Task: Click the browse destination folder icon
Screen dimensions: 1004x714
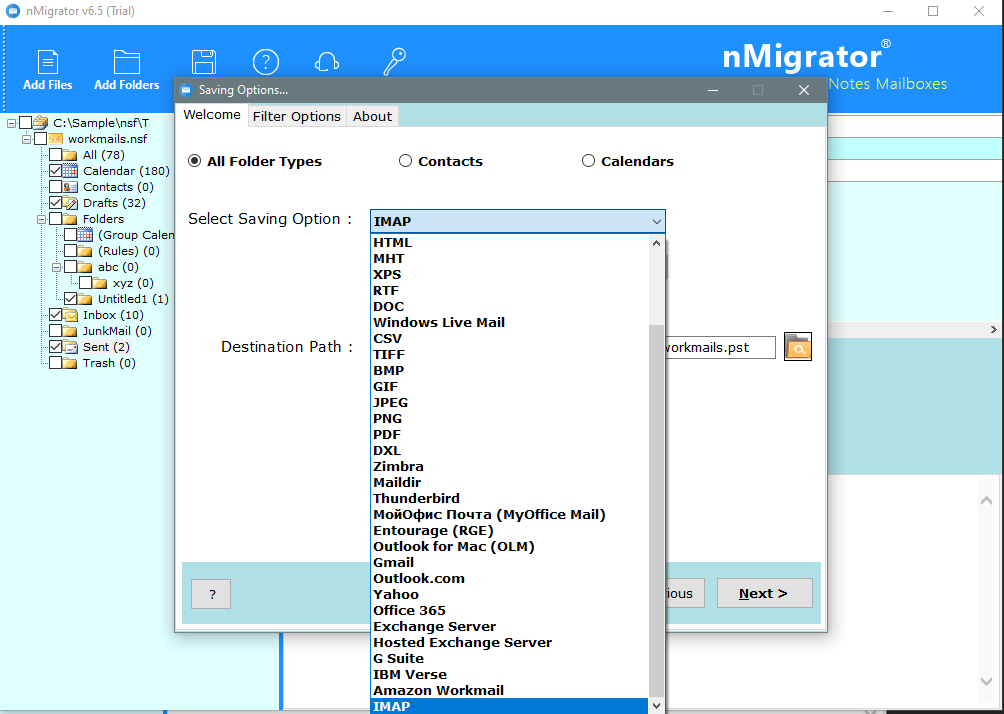Action: pyautogui.click(x=798, y=346)
